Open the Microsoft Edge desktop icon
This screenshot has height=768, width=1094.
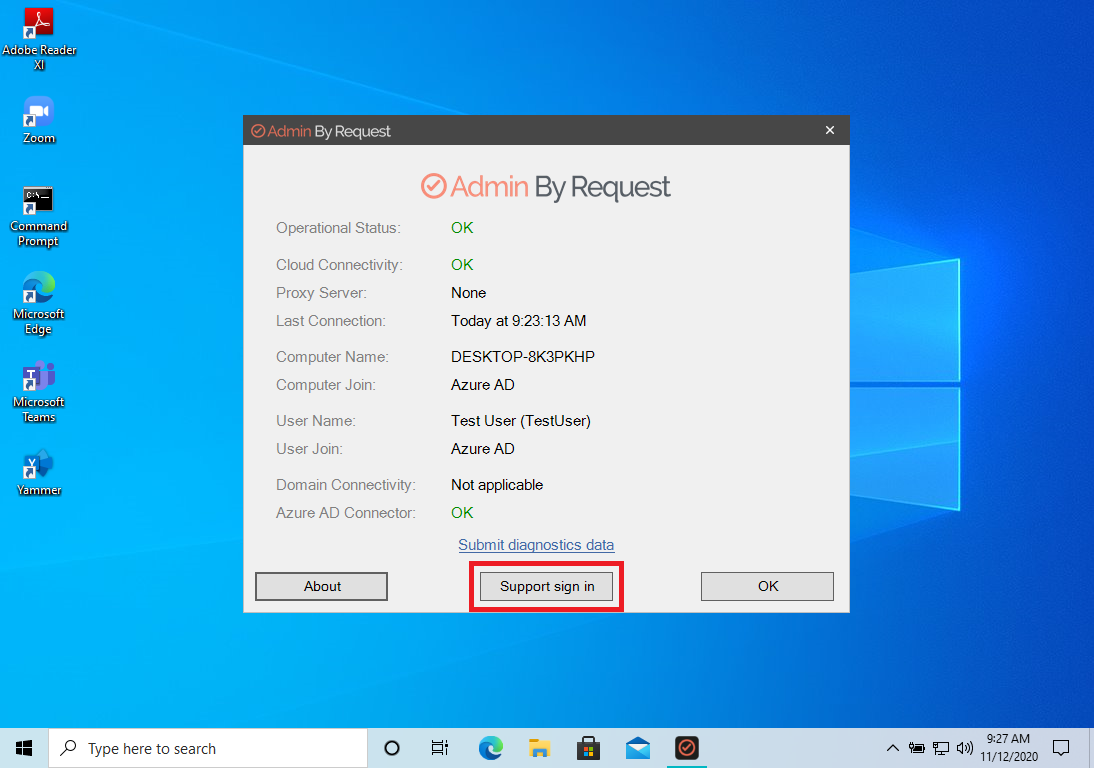(x=38, y=304)
